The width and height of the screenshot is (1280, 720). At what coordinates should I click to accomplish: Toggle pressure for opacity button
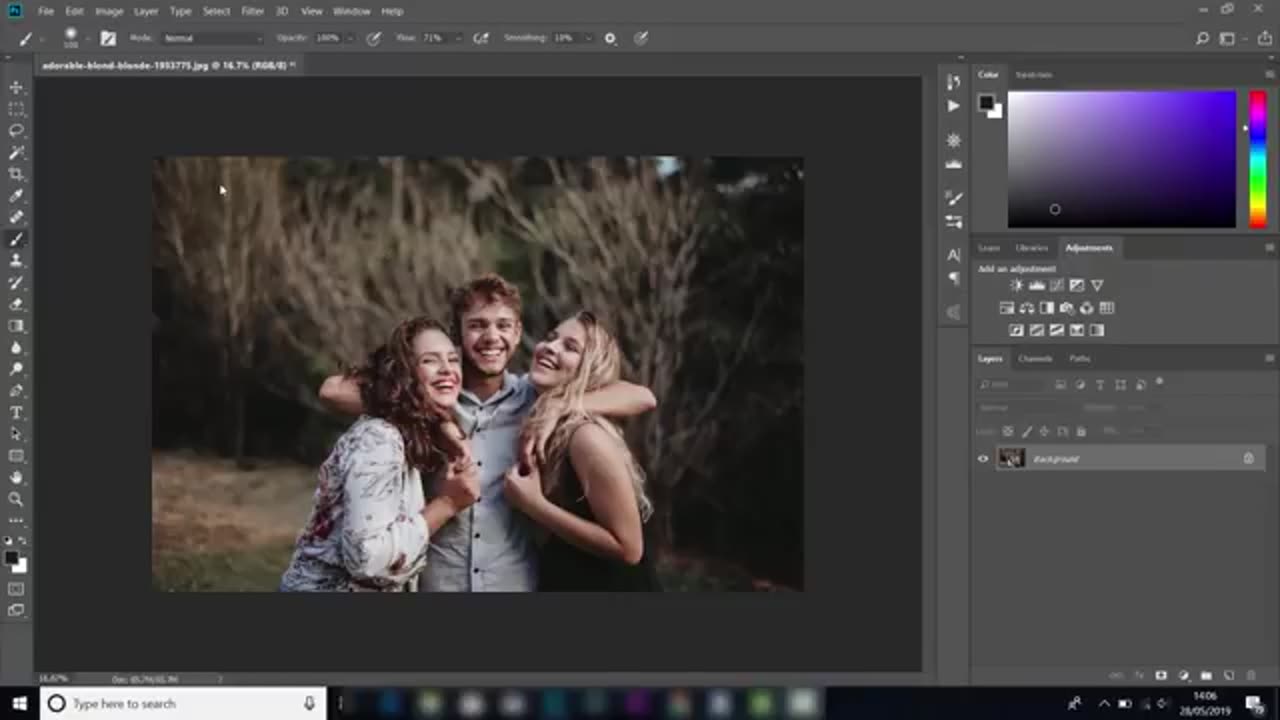374,38
